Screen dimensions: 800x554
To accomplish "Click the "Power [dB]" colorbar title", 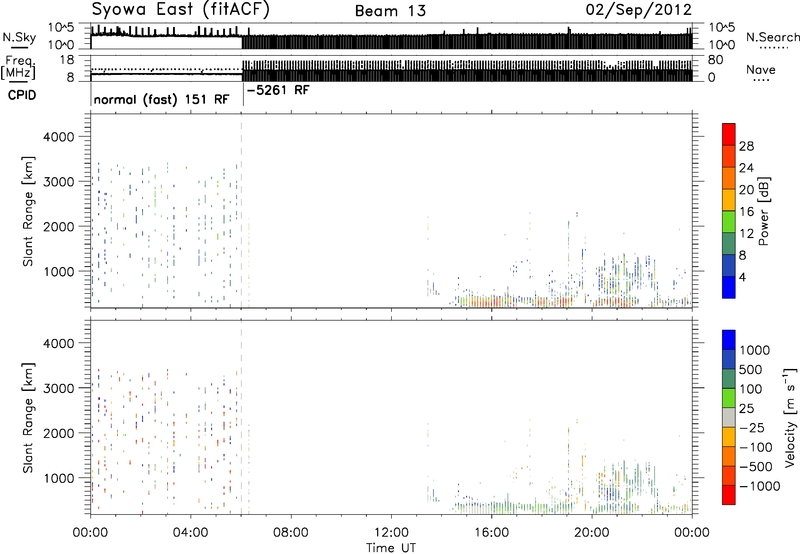I will [763, 211].
